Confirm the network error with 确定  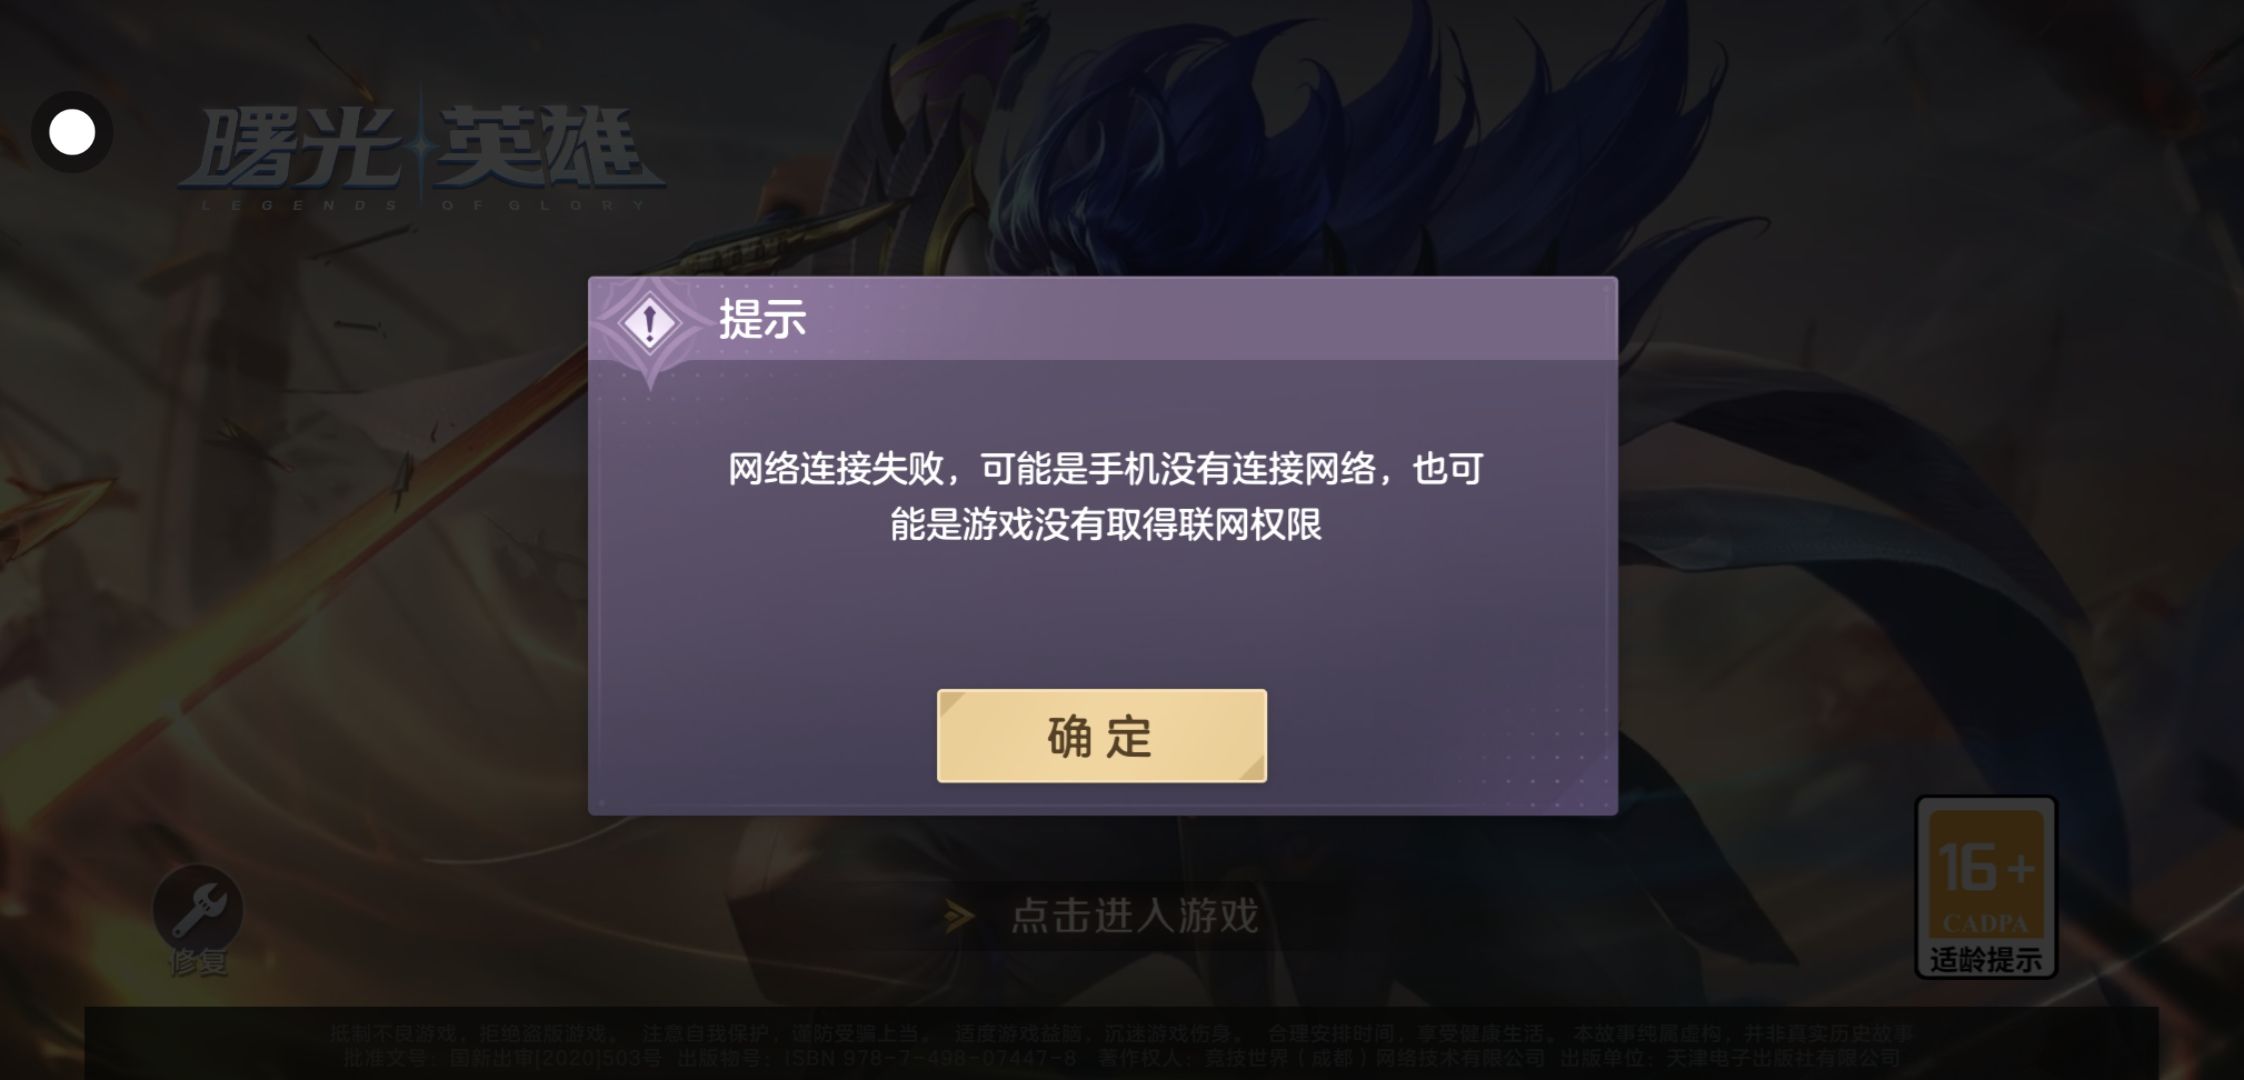[1101, 736]
